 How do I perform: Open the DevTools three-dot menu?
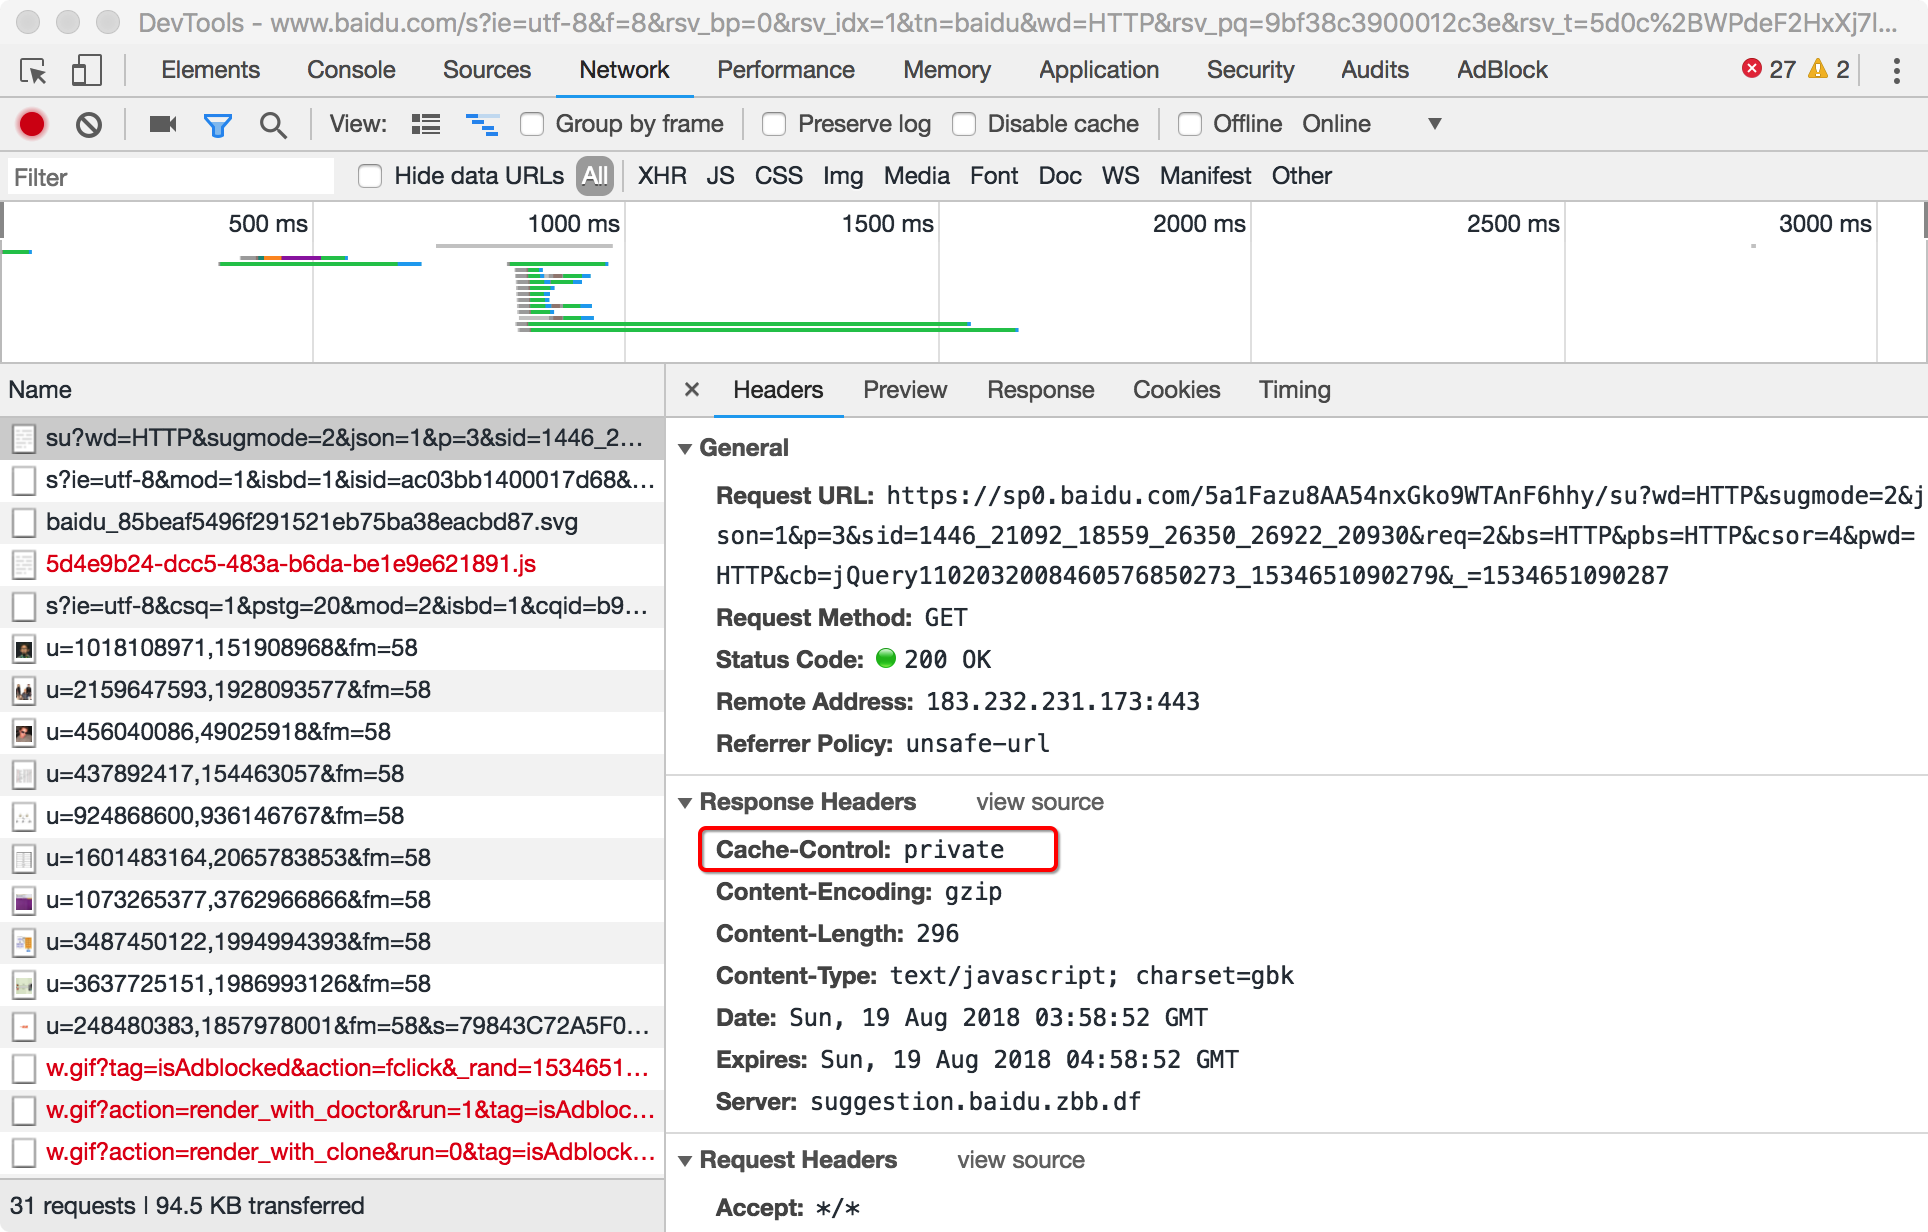click(1896, 71)
